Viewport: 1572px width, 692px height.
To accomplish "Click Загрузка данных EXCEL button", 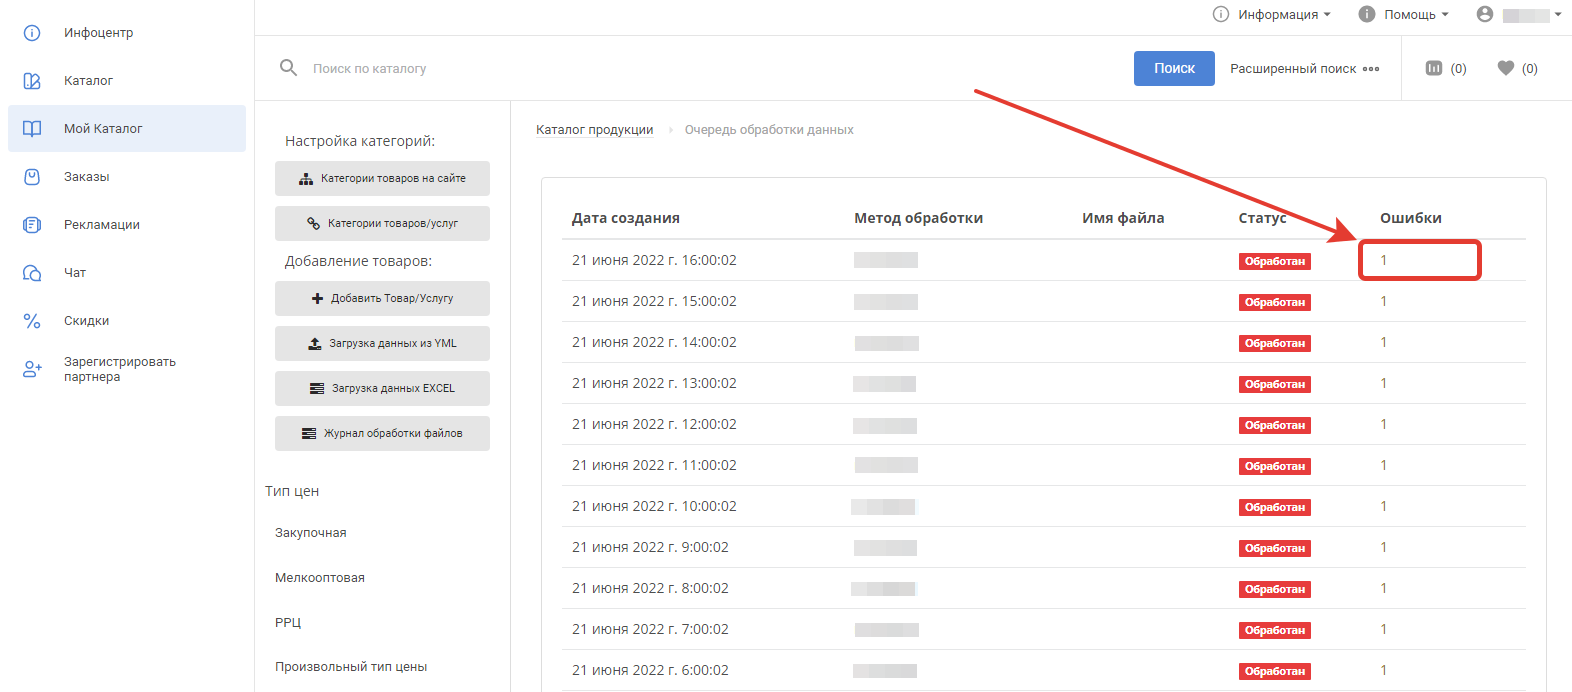I will click(382, 389).
